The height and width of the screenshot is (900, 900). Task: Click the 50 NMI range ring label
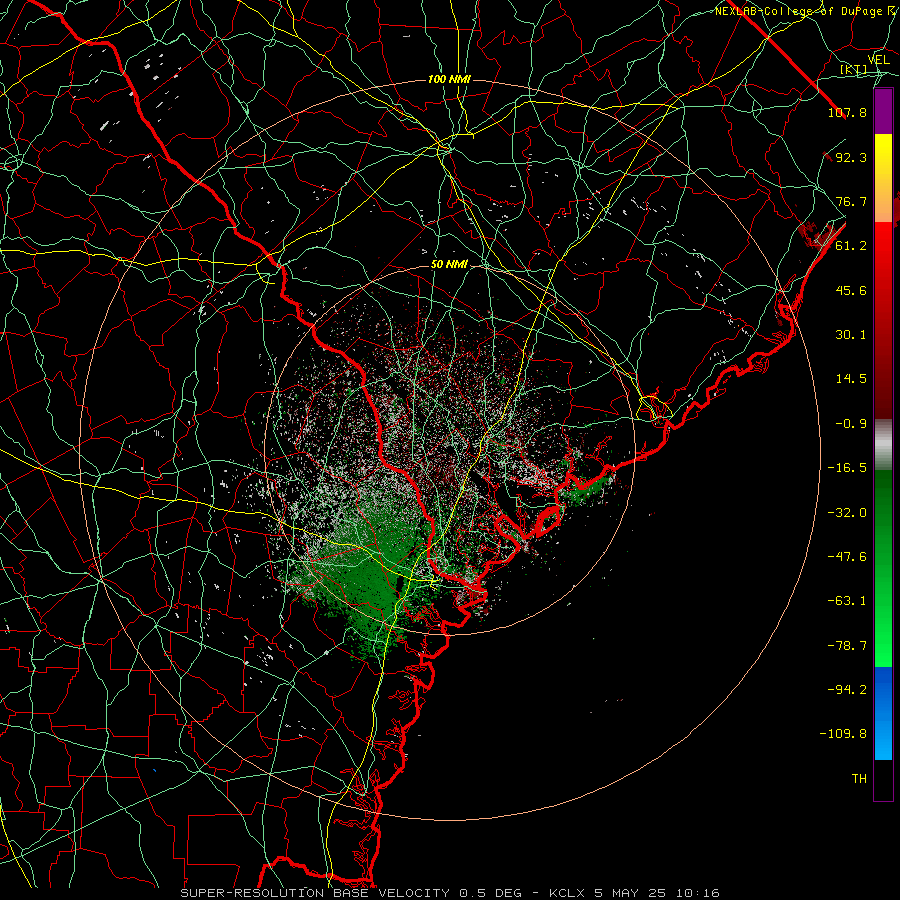coord(449,264)
